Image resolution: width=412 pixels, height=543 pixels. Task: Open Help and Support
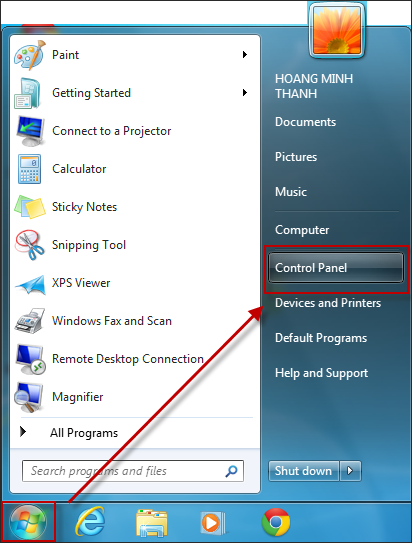321,373
